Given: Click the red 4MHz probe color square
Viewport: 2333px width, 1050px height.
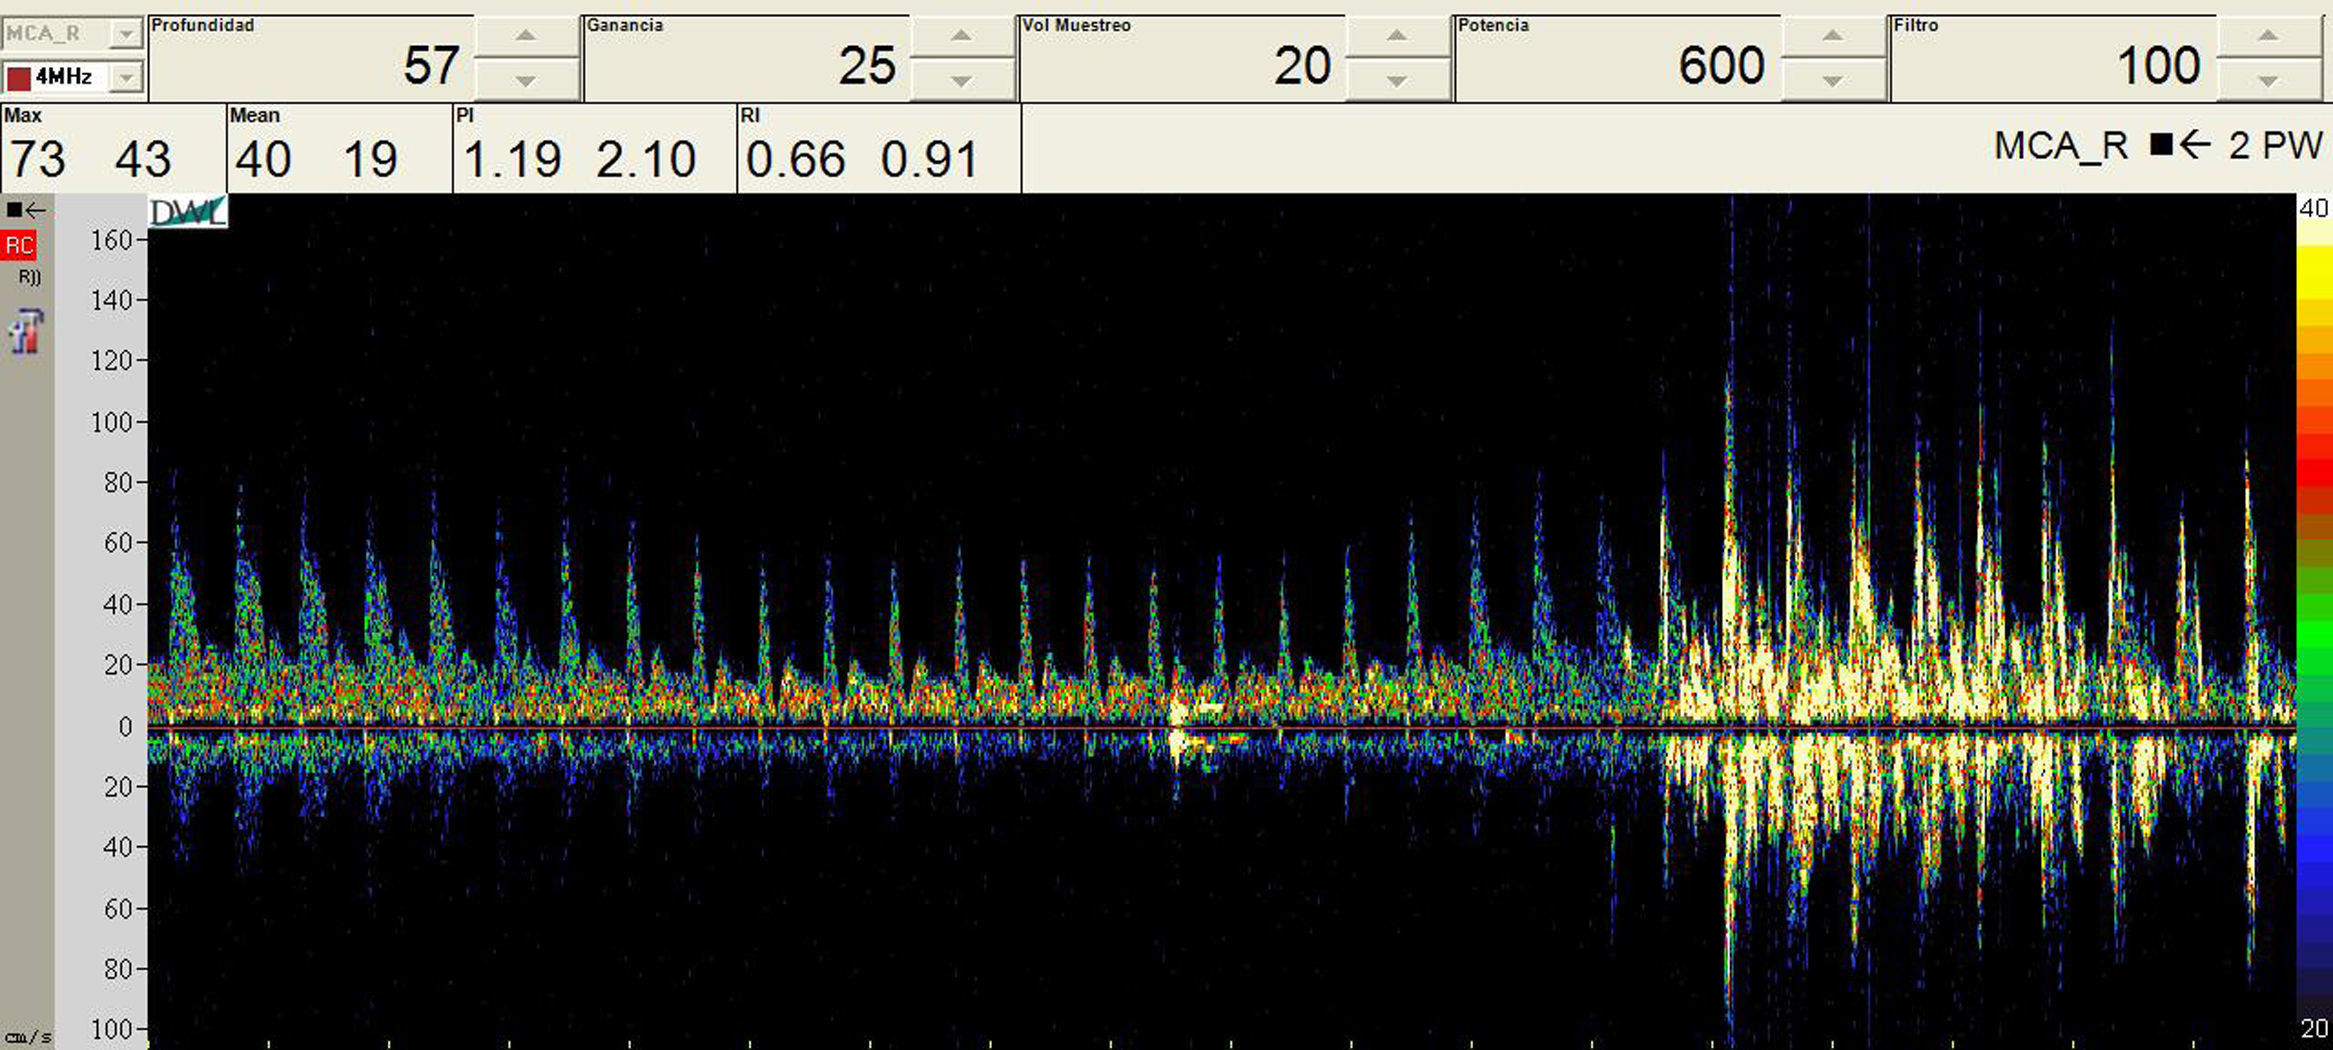Looking at the screenshot, I should (18, 77).
